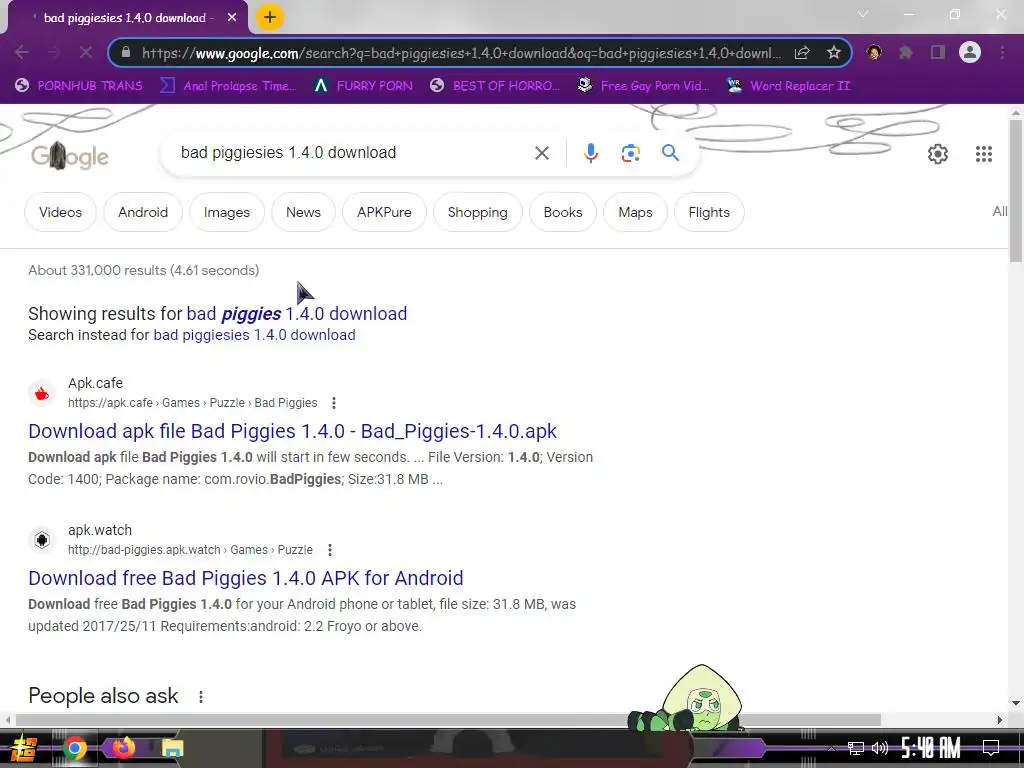
Task: Open apk.watch result options menu
Action: [x=330, y=550]
